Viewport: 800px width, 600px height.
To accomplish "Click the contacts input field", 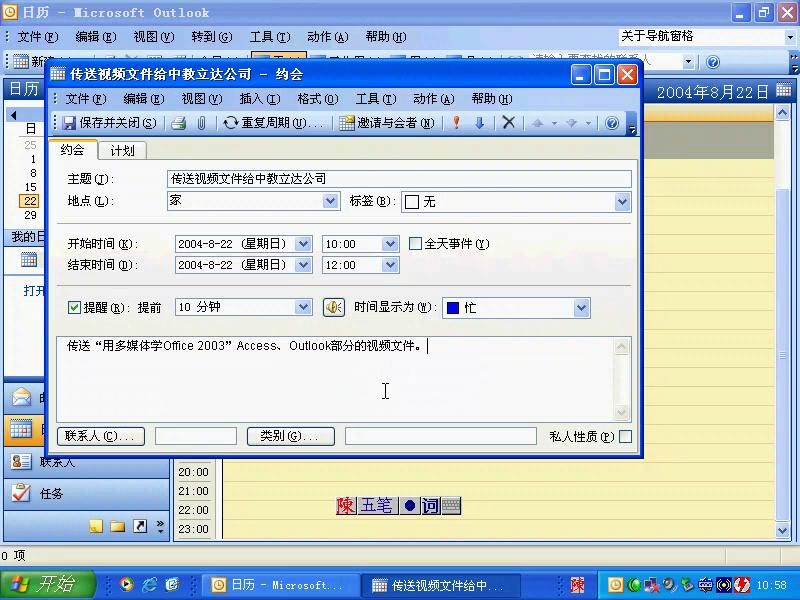I will tap(196, 436).
